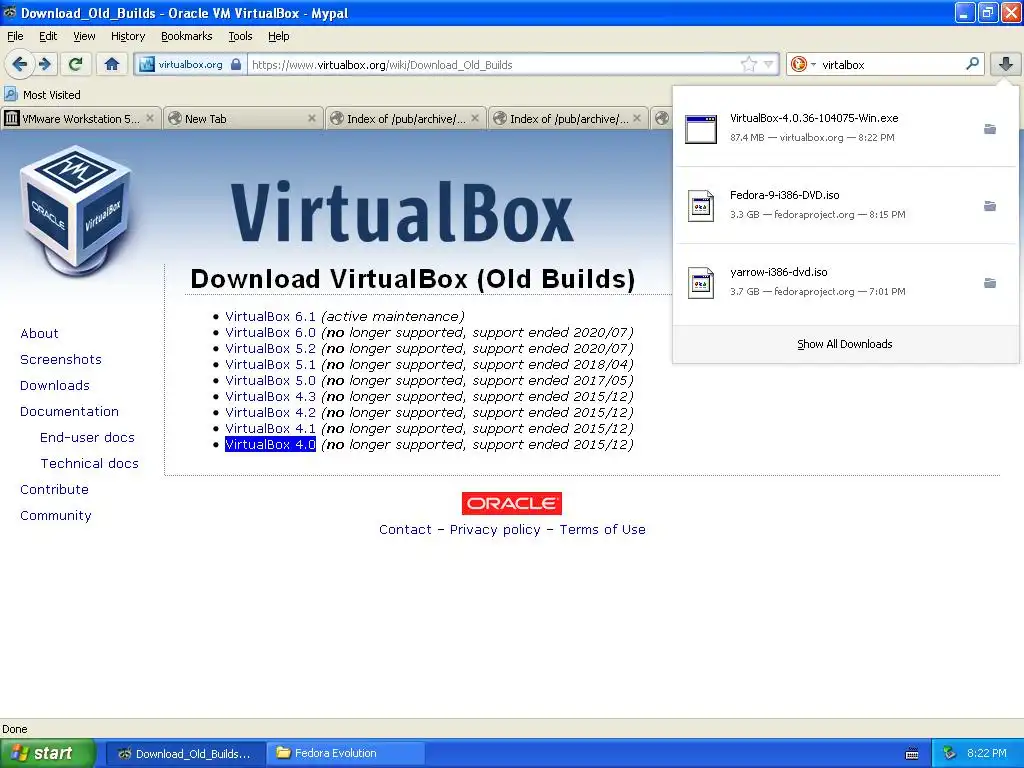1024x768 pixels.
Task: Open containing folder for yarrow-i386-dvd.iso
Action: (x=990, y=283)
